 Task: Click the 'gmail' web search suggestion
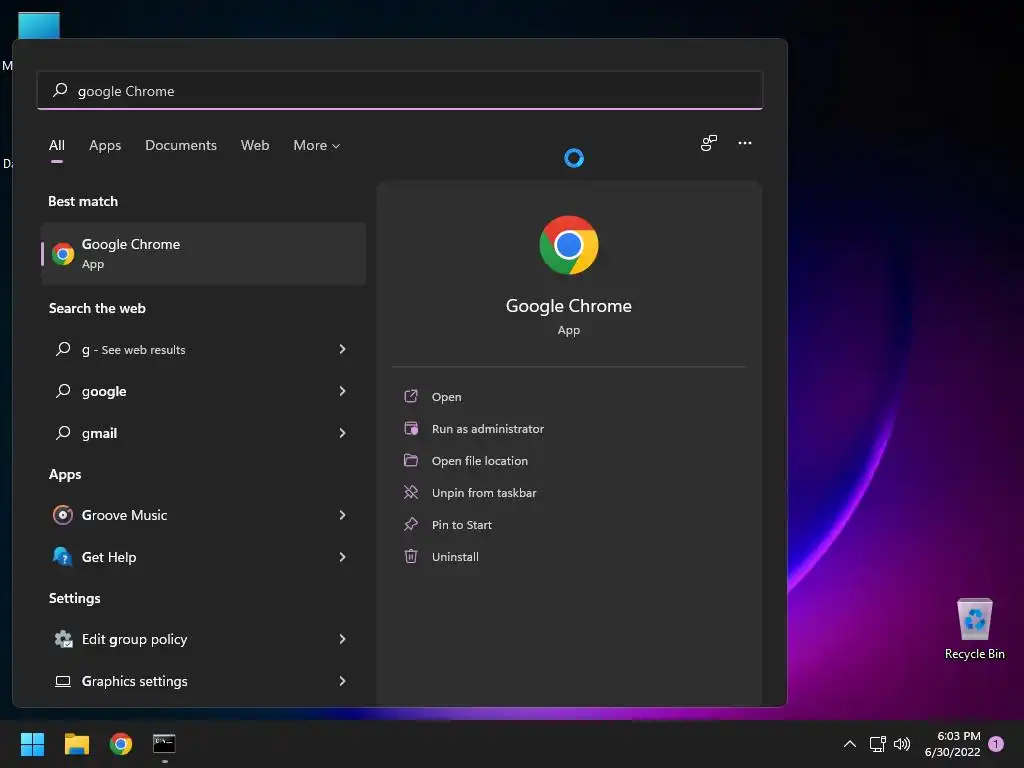[99, 433]
